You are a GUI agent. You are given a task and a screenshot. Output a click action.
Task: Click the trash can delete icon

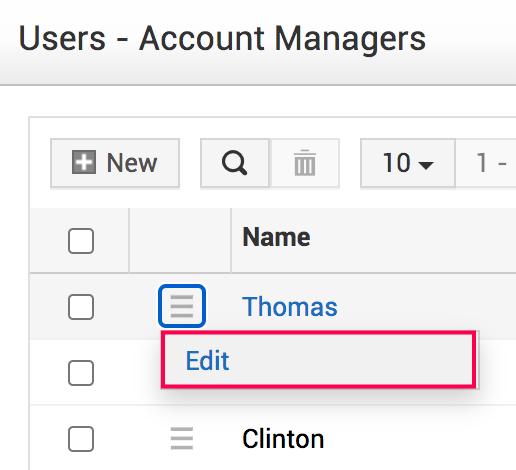[305, 163]
